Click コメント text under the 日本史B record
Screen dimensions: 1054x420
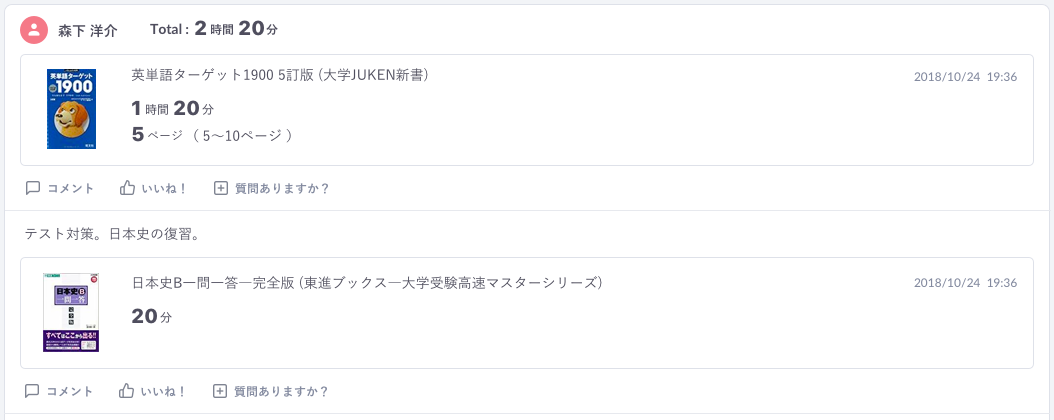[70, 391]
